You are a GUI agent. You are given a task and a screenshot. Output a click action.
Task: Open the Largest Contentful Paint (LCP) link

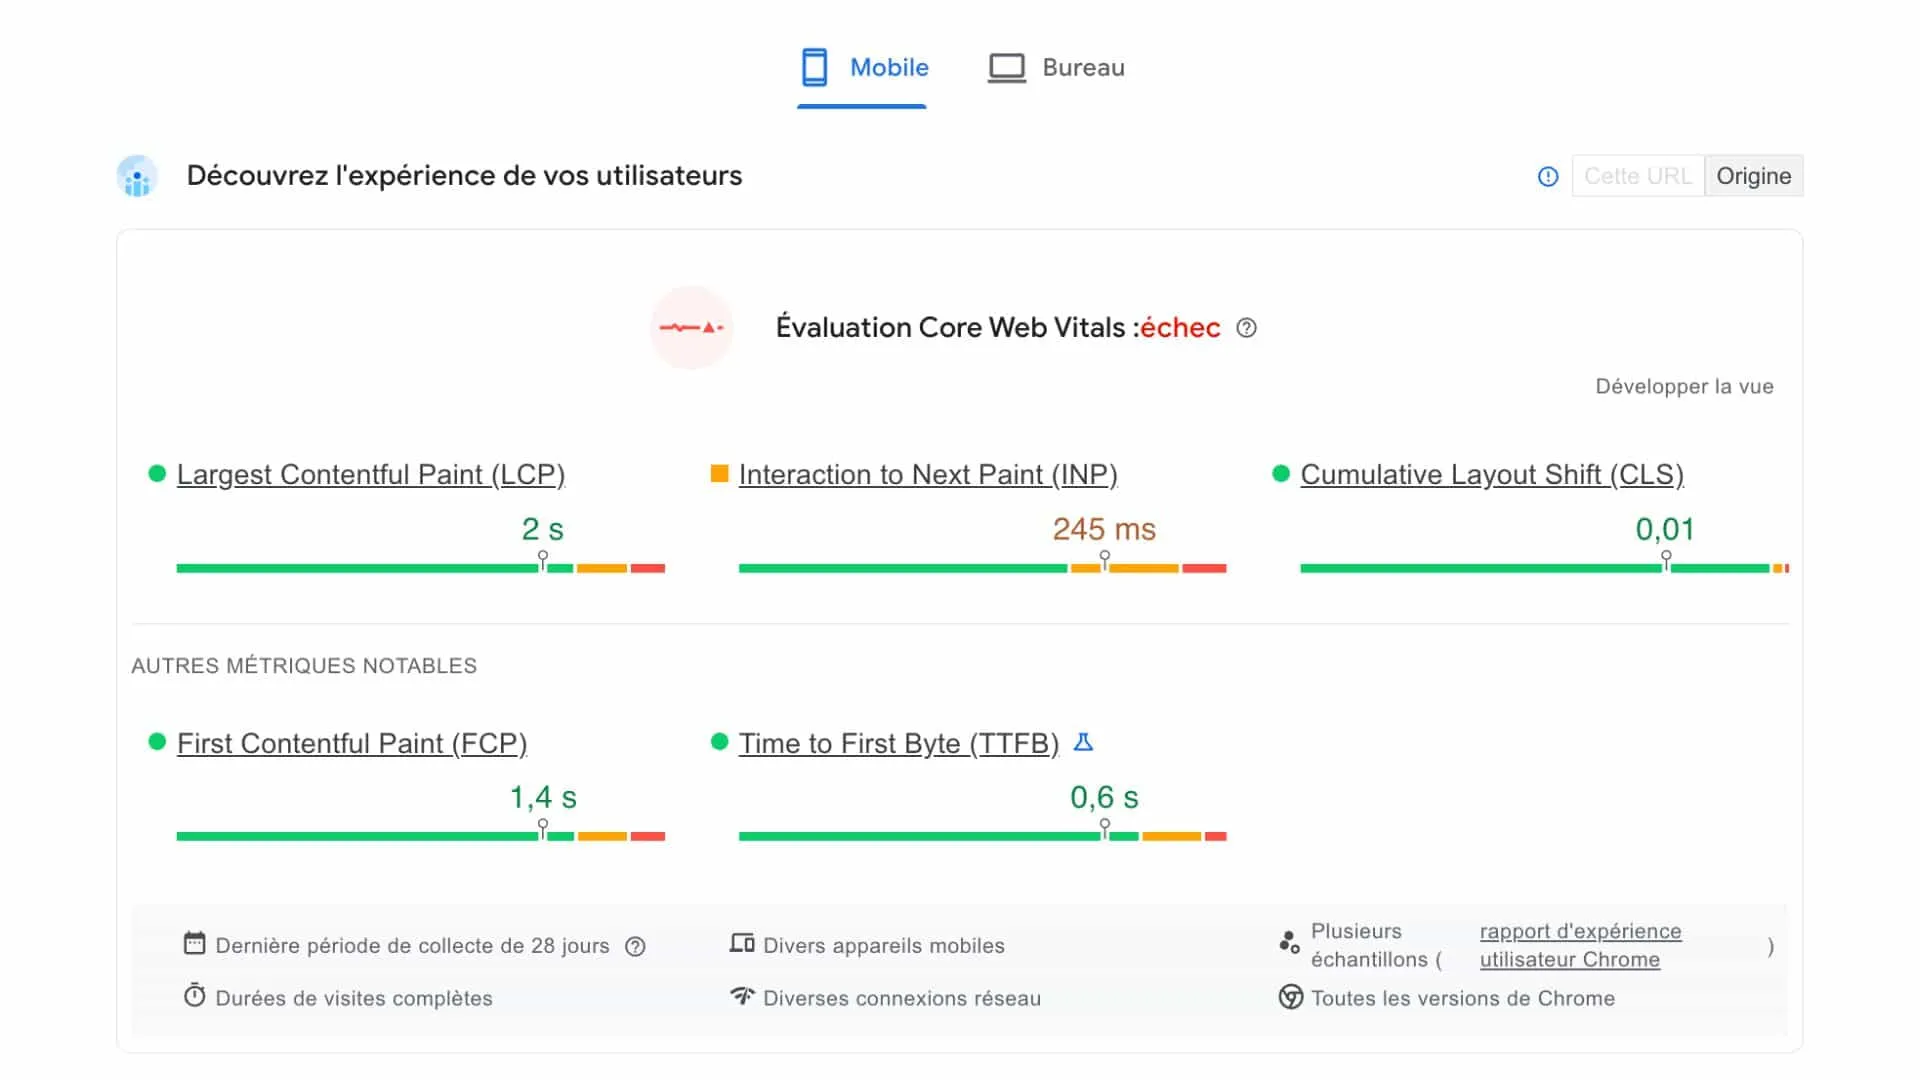click(371, 475)
